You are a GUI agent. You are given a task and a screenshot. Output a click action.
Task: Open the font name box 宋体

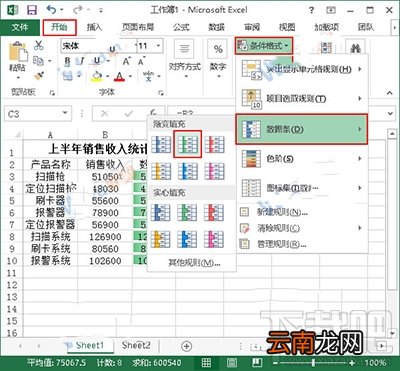(x=98, y=46)
